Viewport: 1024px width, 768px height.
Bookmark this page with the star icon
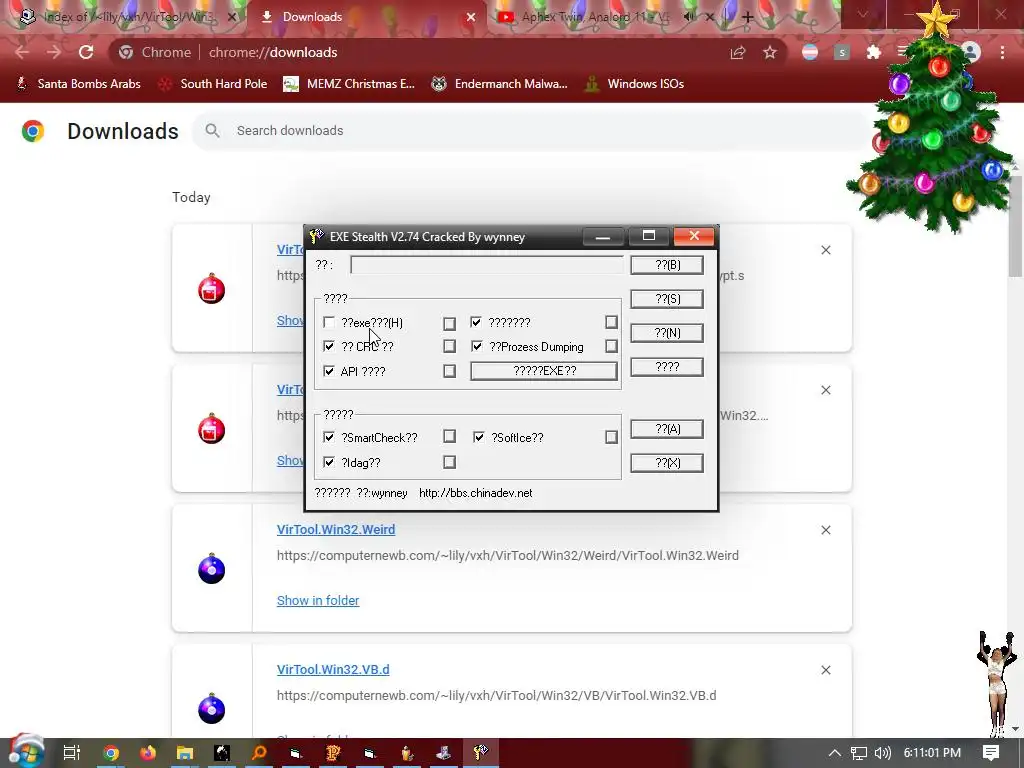tap(770, 52)
